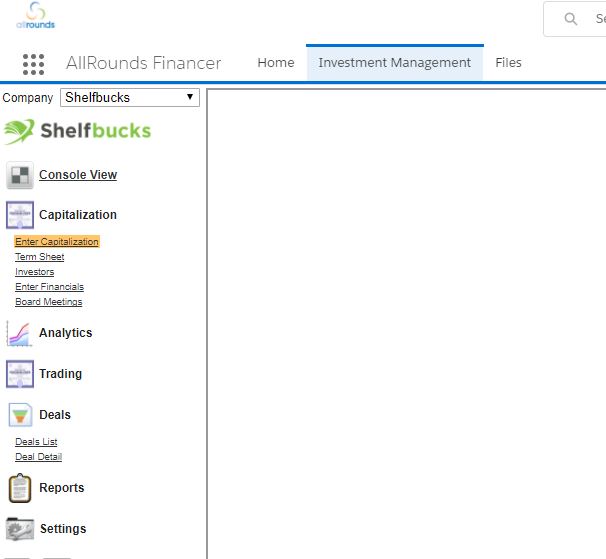Click the AllRounds Financer app name

(x=143, y=63)
